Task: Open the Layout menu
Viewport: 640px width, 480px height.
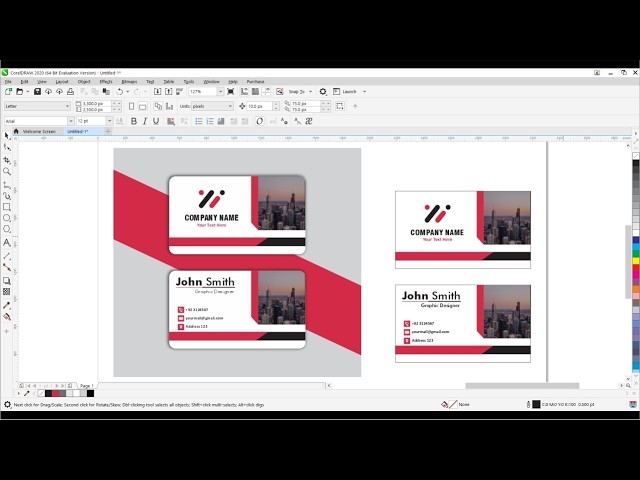Action: (x=62, y=82)
